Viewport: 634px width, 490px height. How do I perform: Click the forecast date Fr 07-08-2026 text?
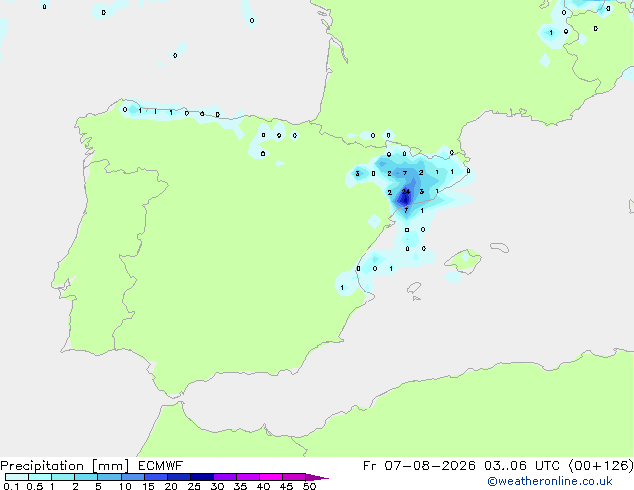point(419,465)
